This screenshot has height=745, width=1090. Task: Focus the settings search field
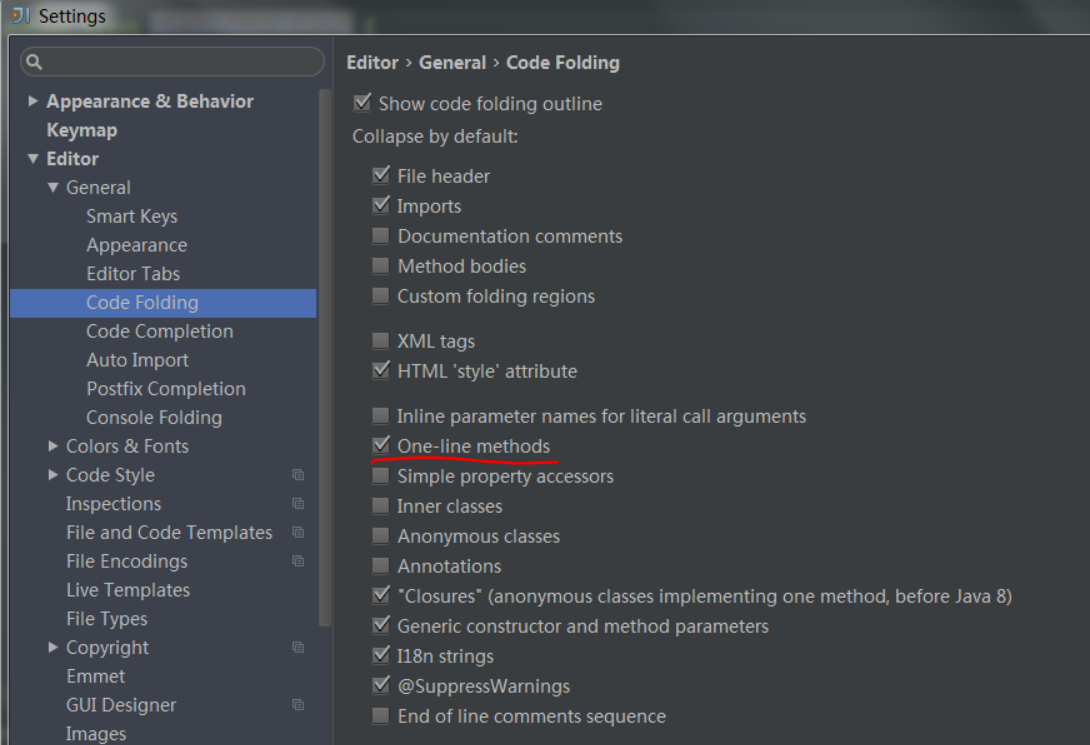click(x=180, y=62)
